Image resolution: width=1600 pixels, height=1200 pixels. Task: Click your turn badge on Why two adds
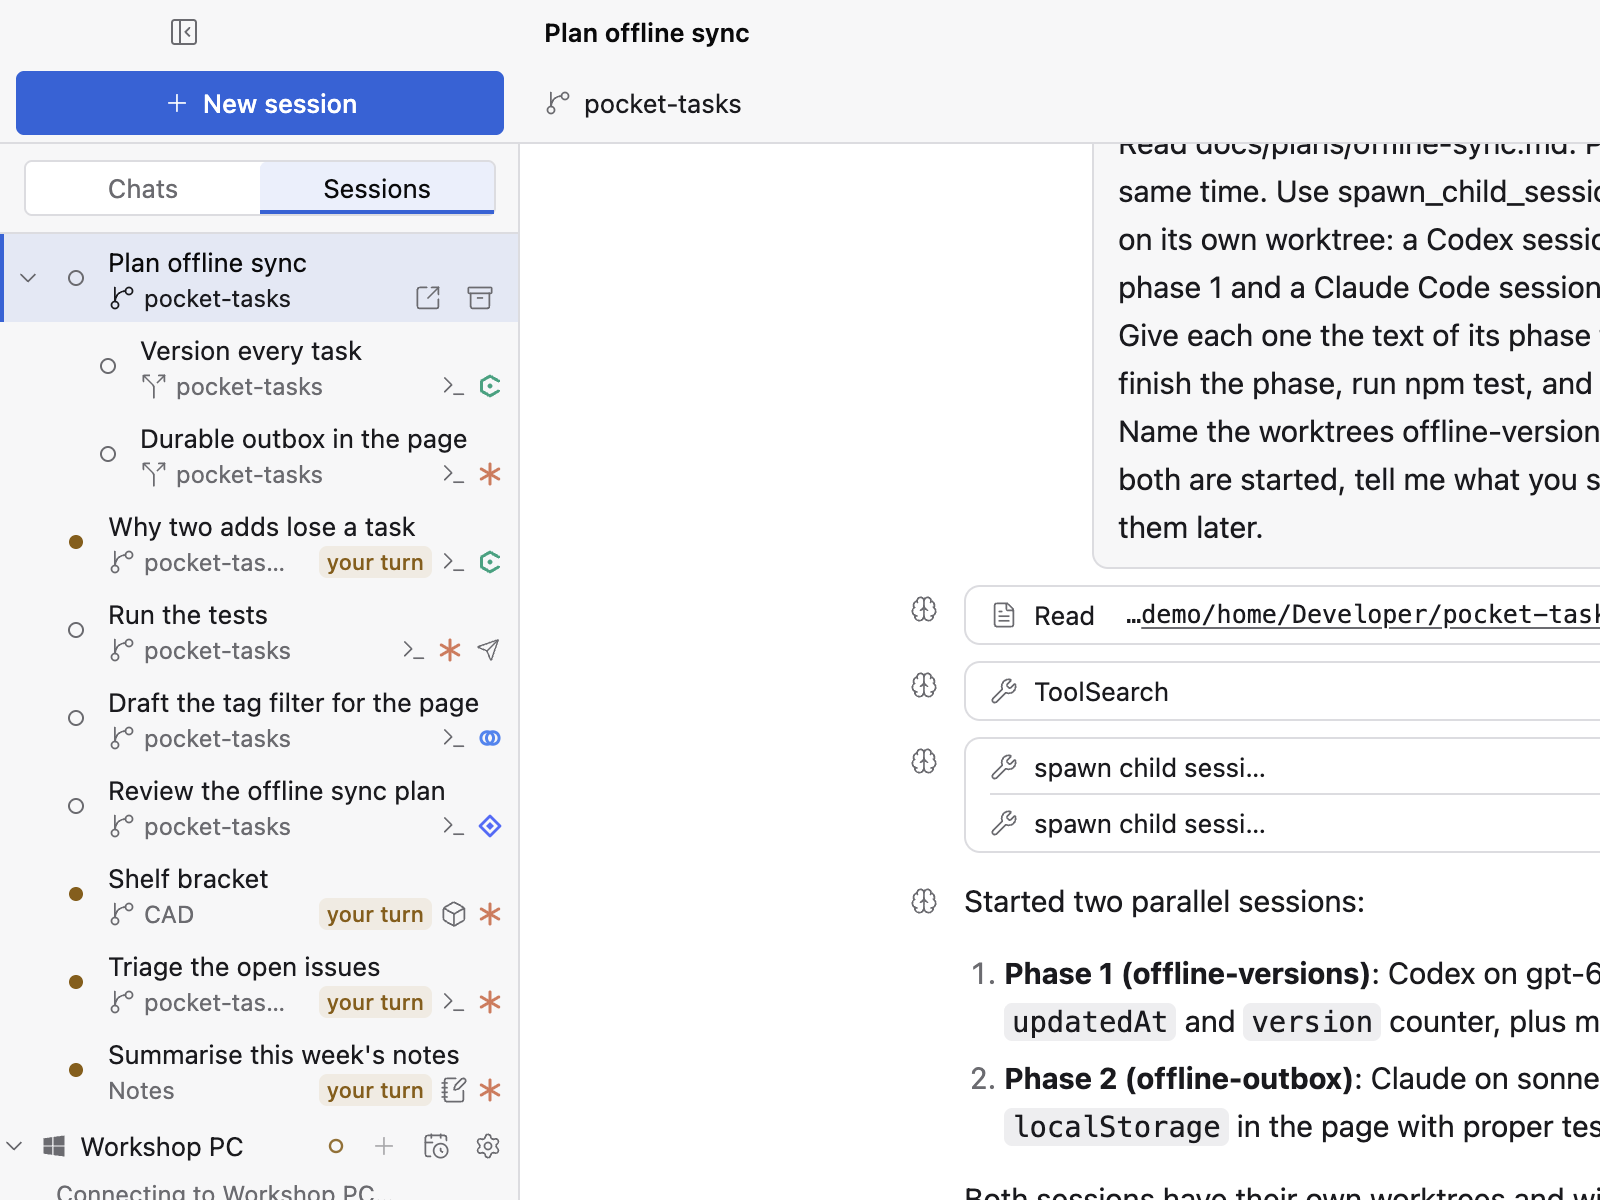pyautogui.click(x=375, y=562)
